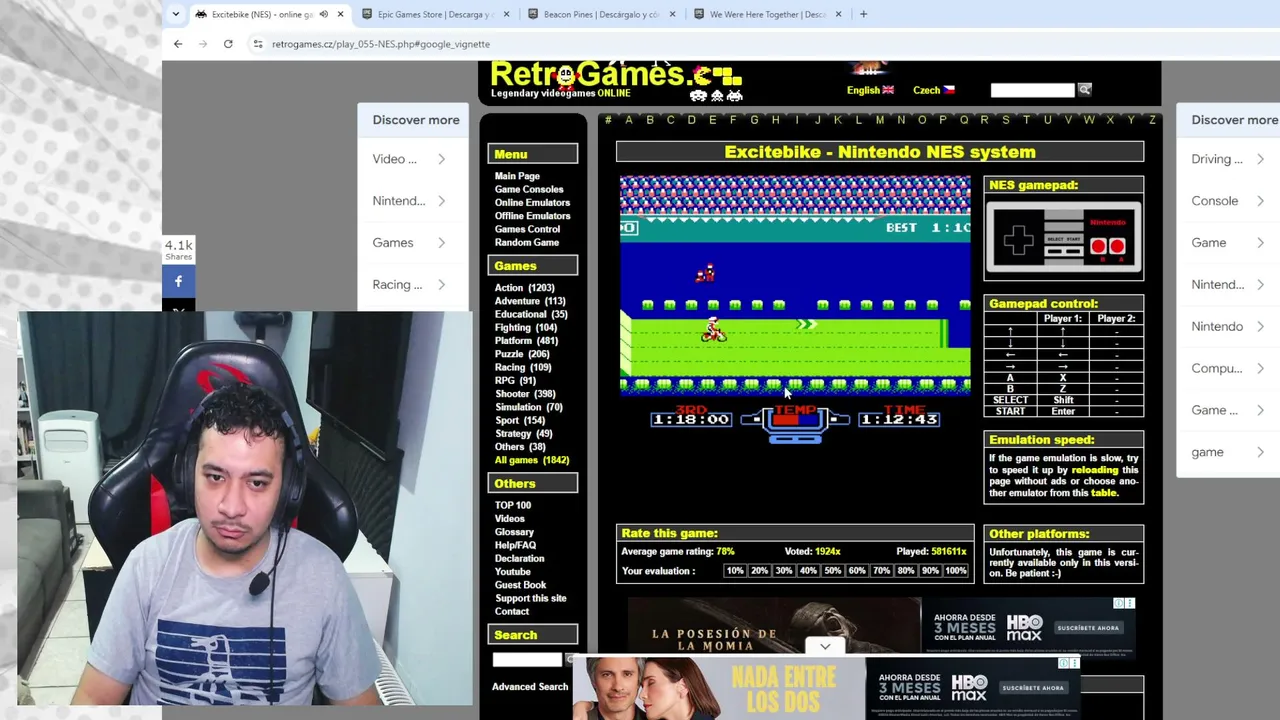
Task: Open All games (1842) list
Action: pos(532,460)
